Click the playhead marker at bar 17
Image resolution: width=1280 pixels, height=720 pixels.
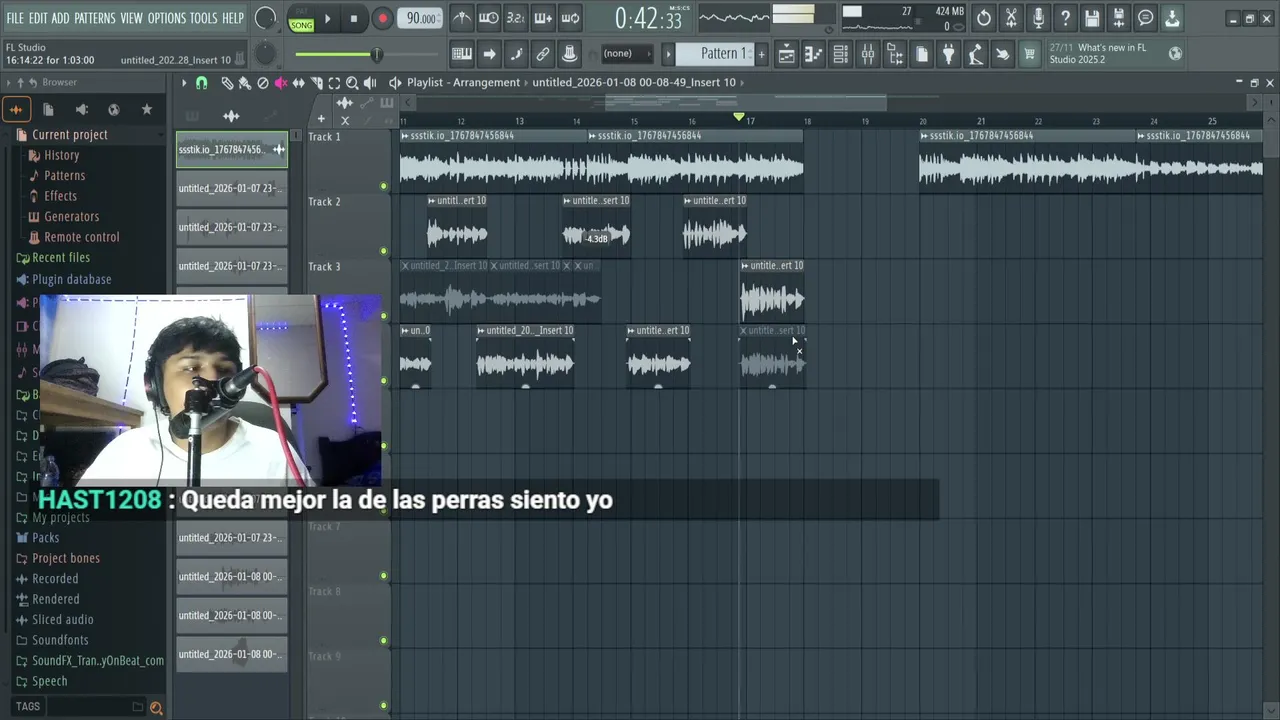739,118
